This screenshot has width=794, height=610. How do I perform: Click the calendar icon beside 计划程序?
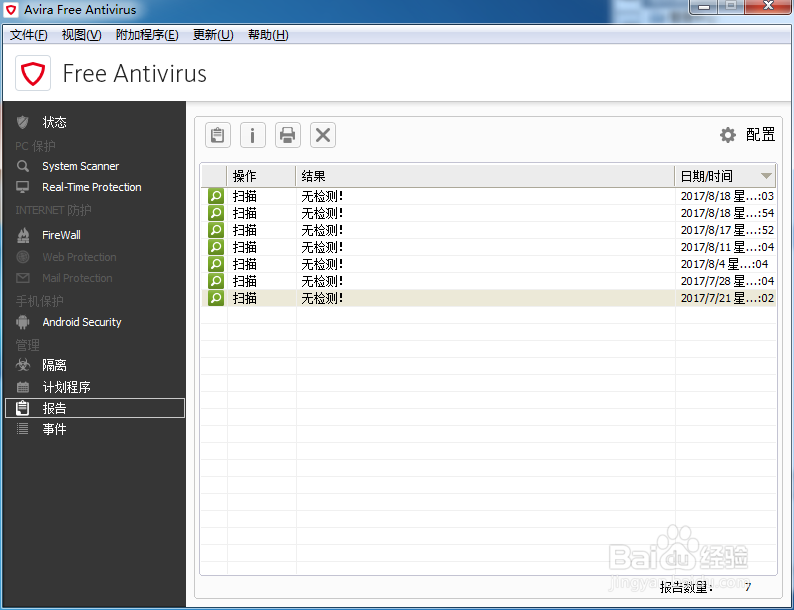pos(22,387)
